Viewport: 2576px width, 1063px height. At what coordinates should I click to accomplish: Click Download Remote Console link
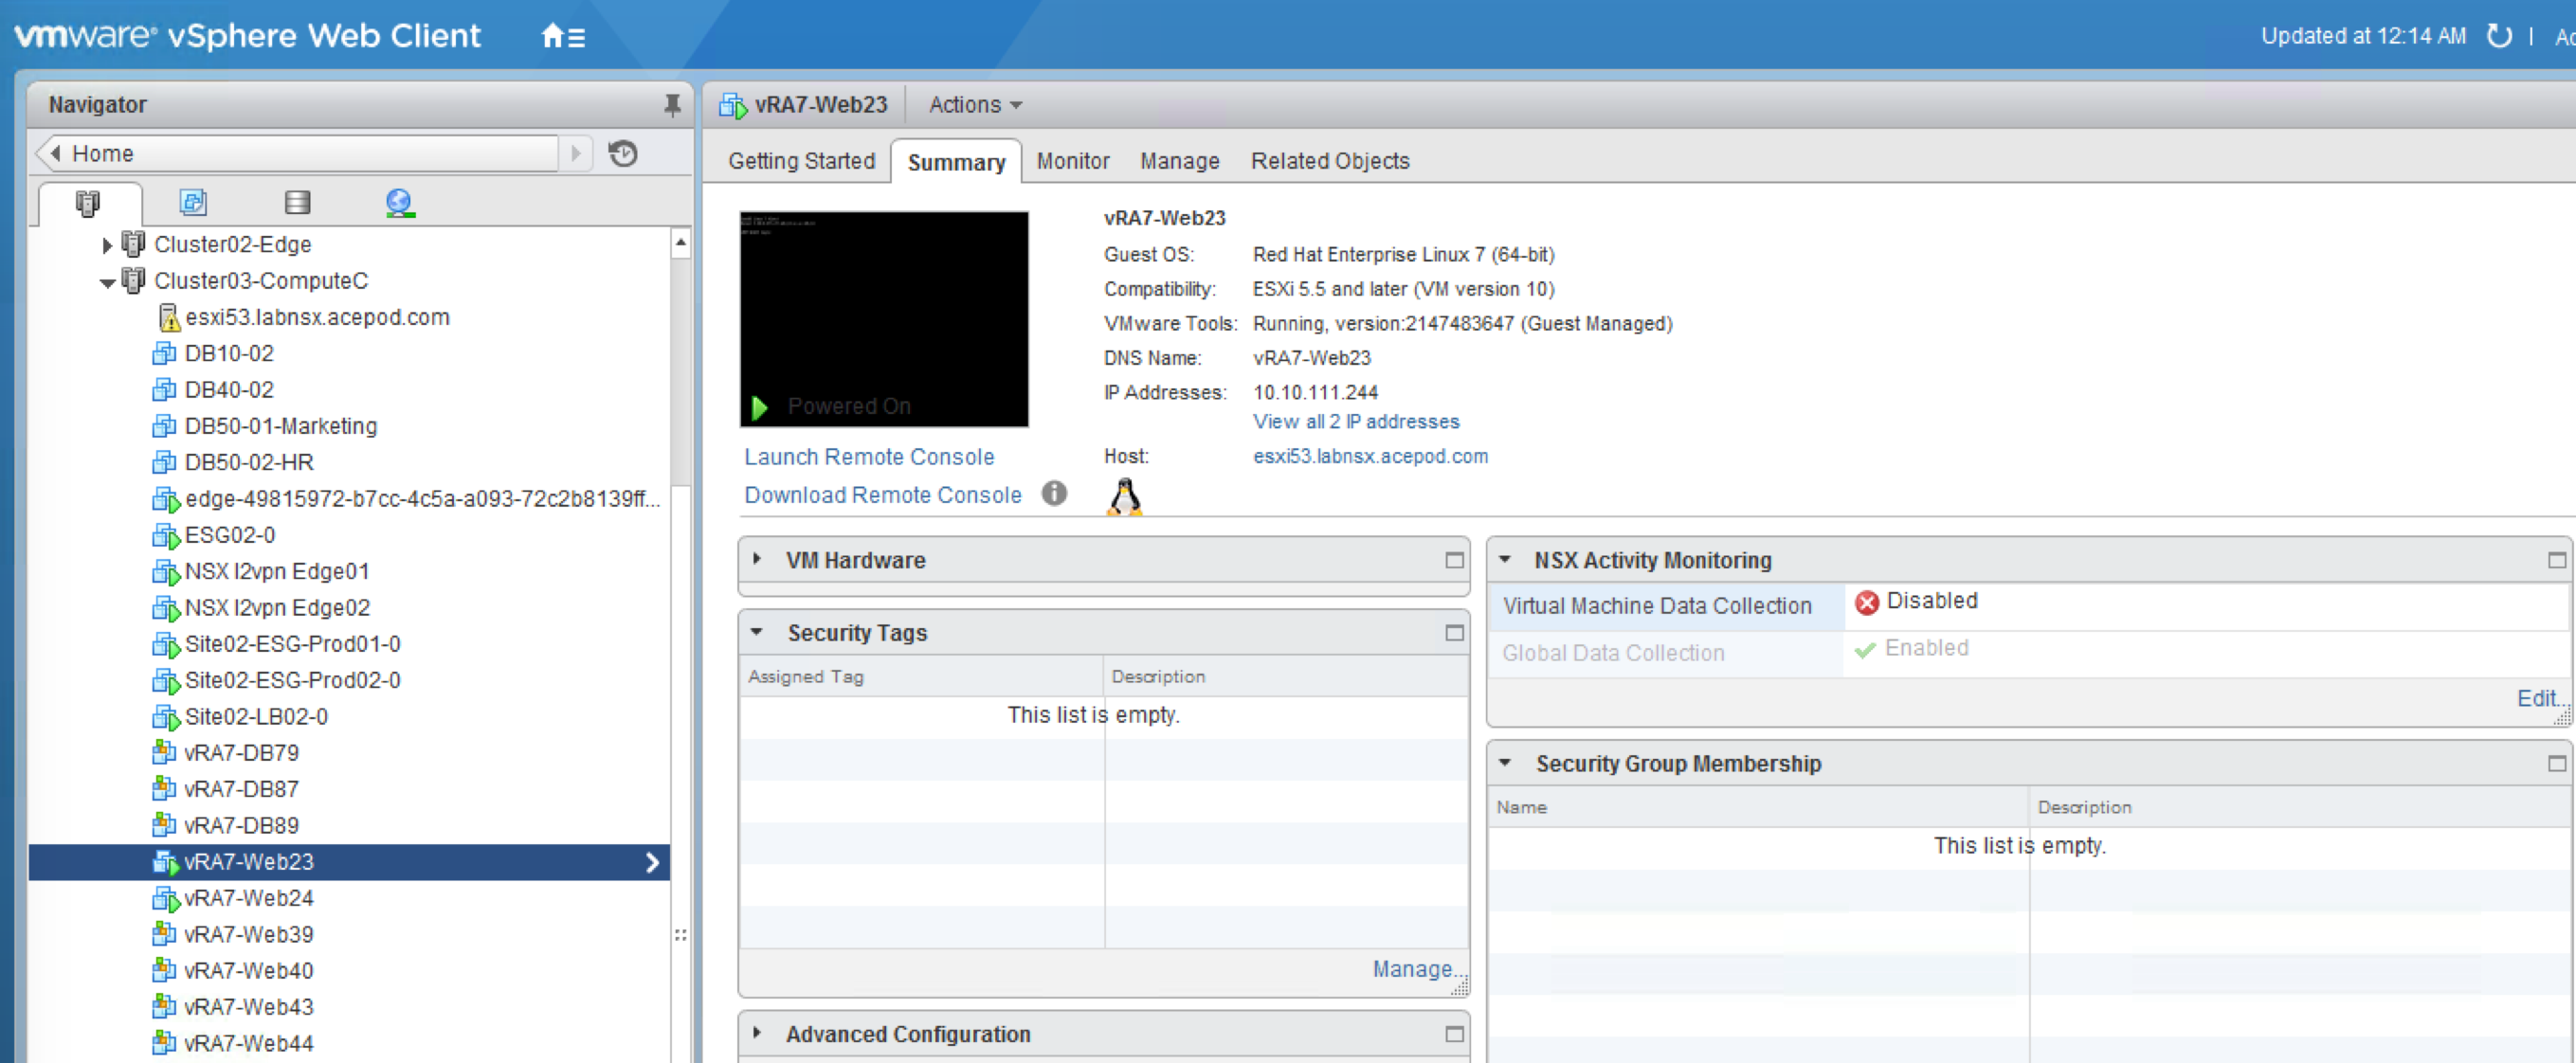(x=883, y=495)
